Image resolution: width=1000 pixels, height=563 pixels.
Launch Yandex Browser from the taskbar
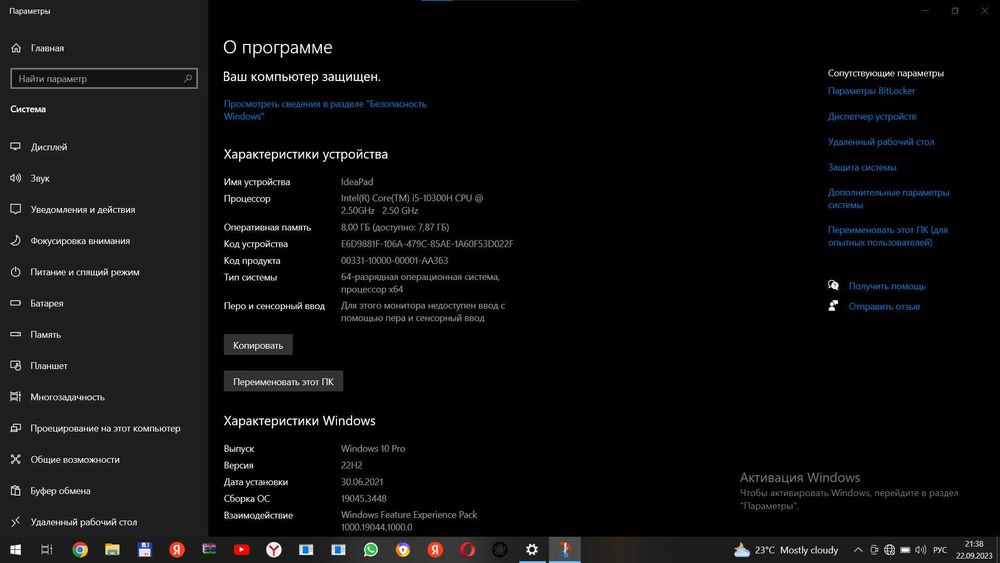point(274,550)
